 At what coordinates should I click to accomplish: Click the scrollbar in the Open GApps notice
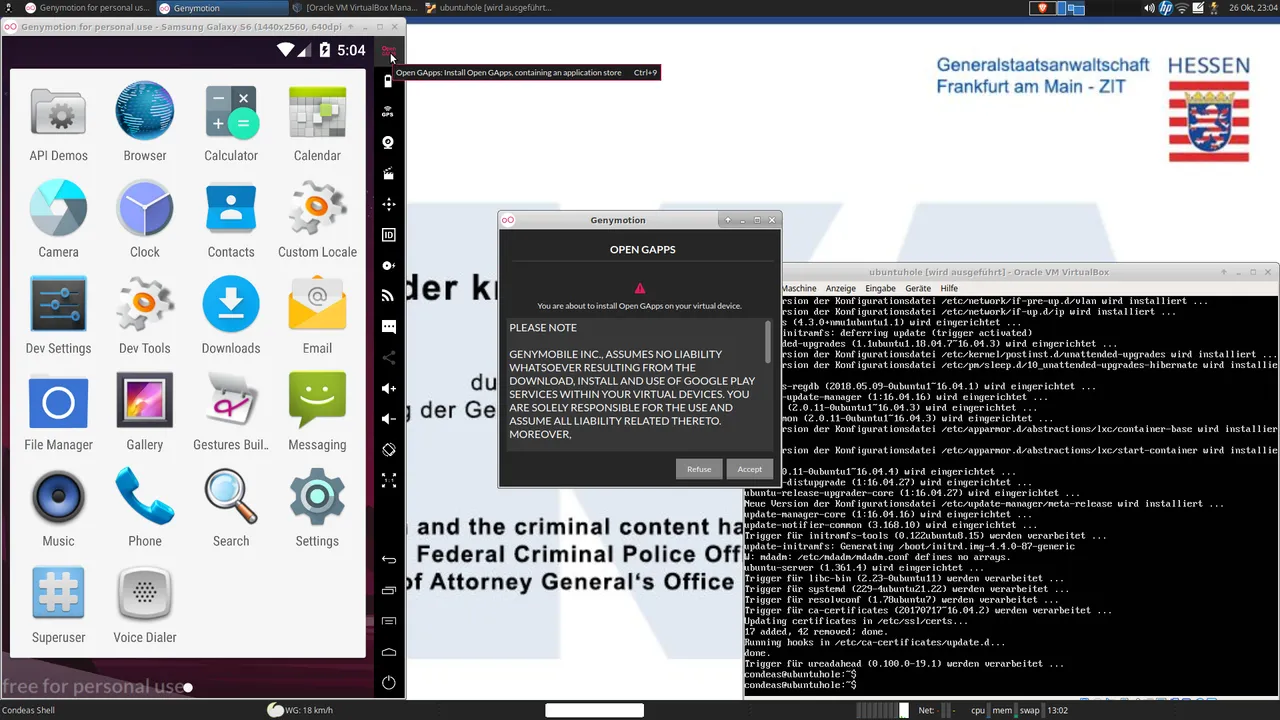[768, 342]
